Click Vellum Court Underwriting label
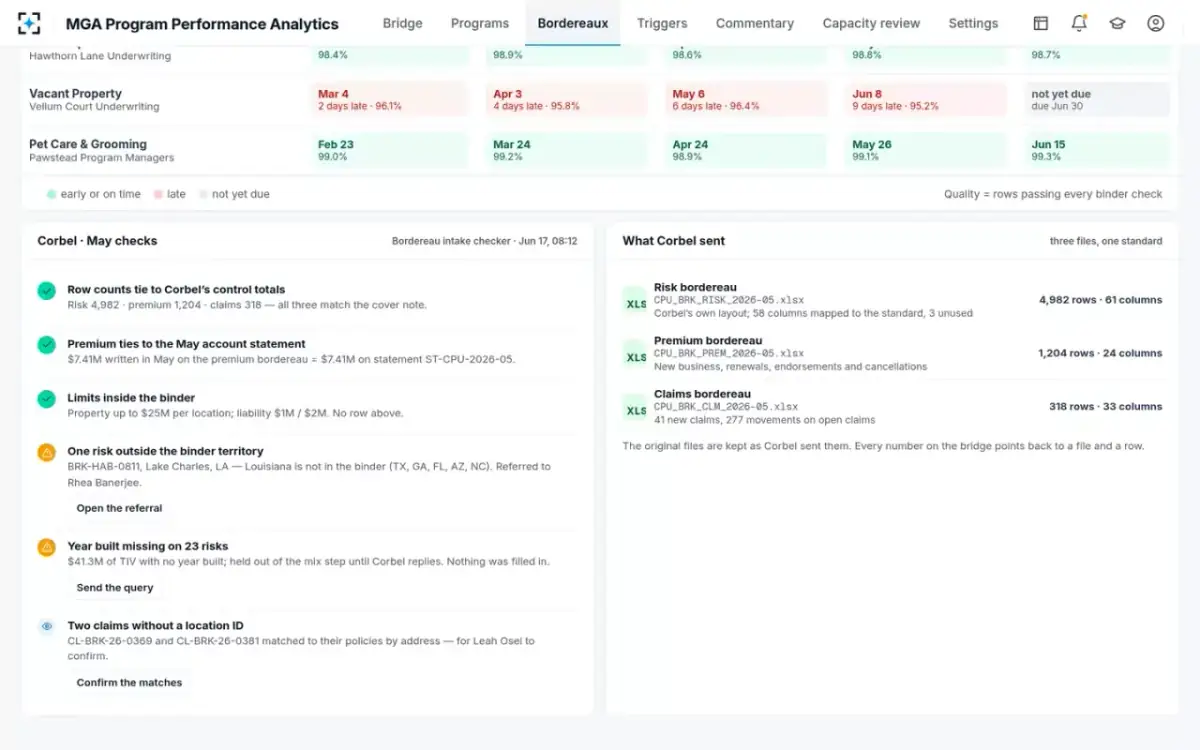1200x750 pixels. tap(94, 107)
